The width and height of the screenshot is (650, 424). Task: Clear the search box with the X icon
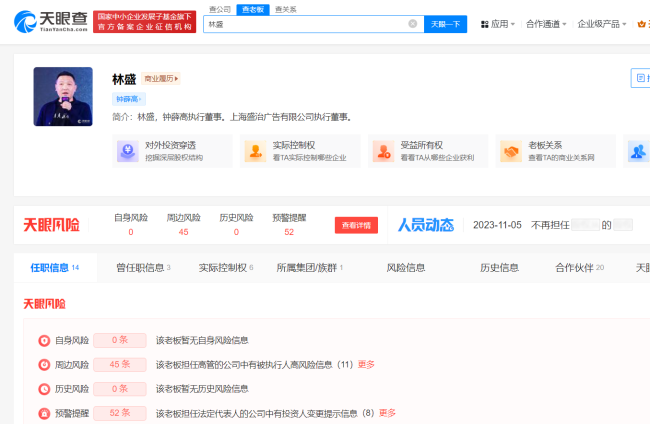[x=412, y=24]
